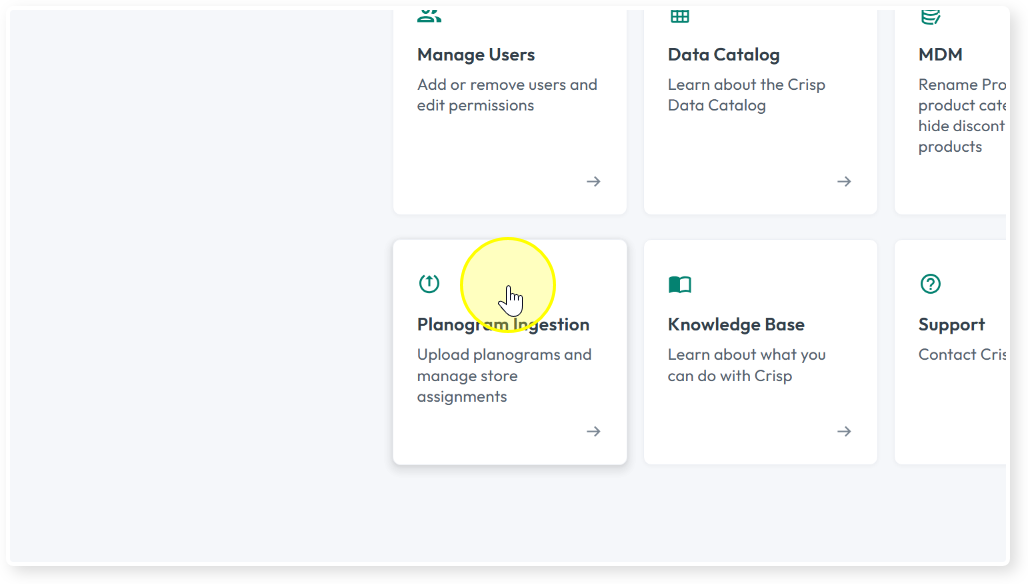Open the MDM heading
The height and width of the screenshot is (584, 1028).
point(940,54)
